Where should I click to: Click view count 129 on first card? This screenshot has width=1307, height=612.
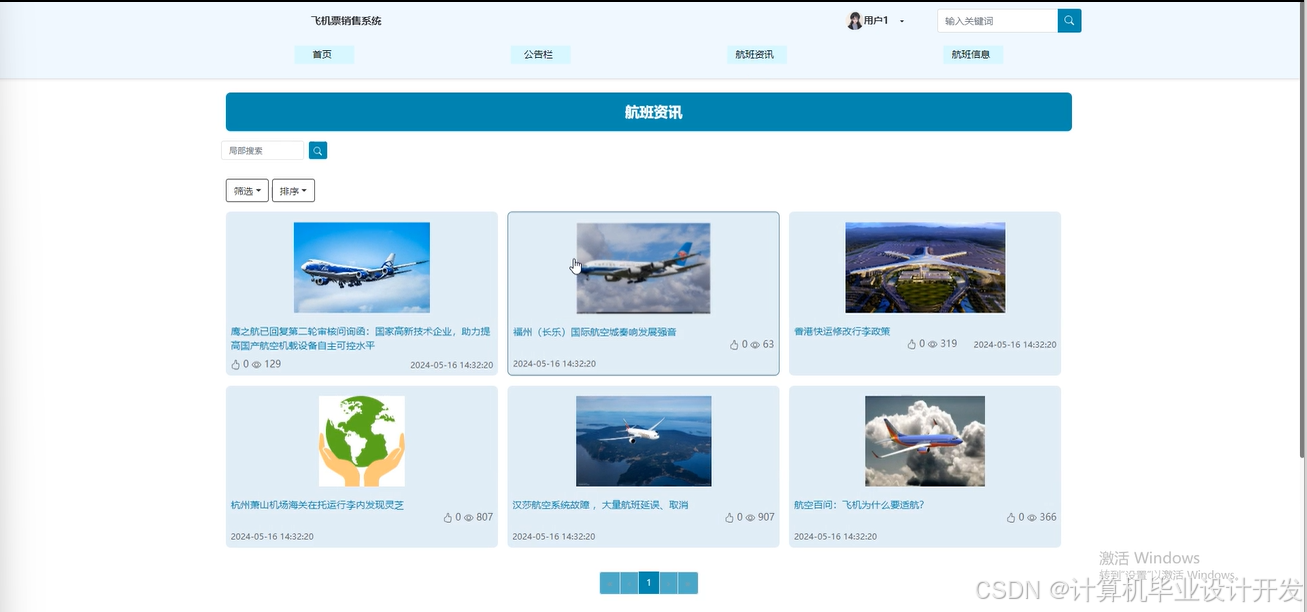272,364
